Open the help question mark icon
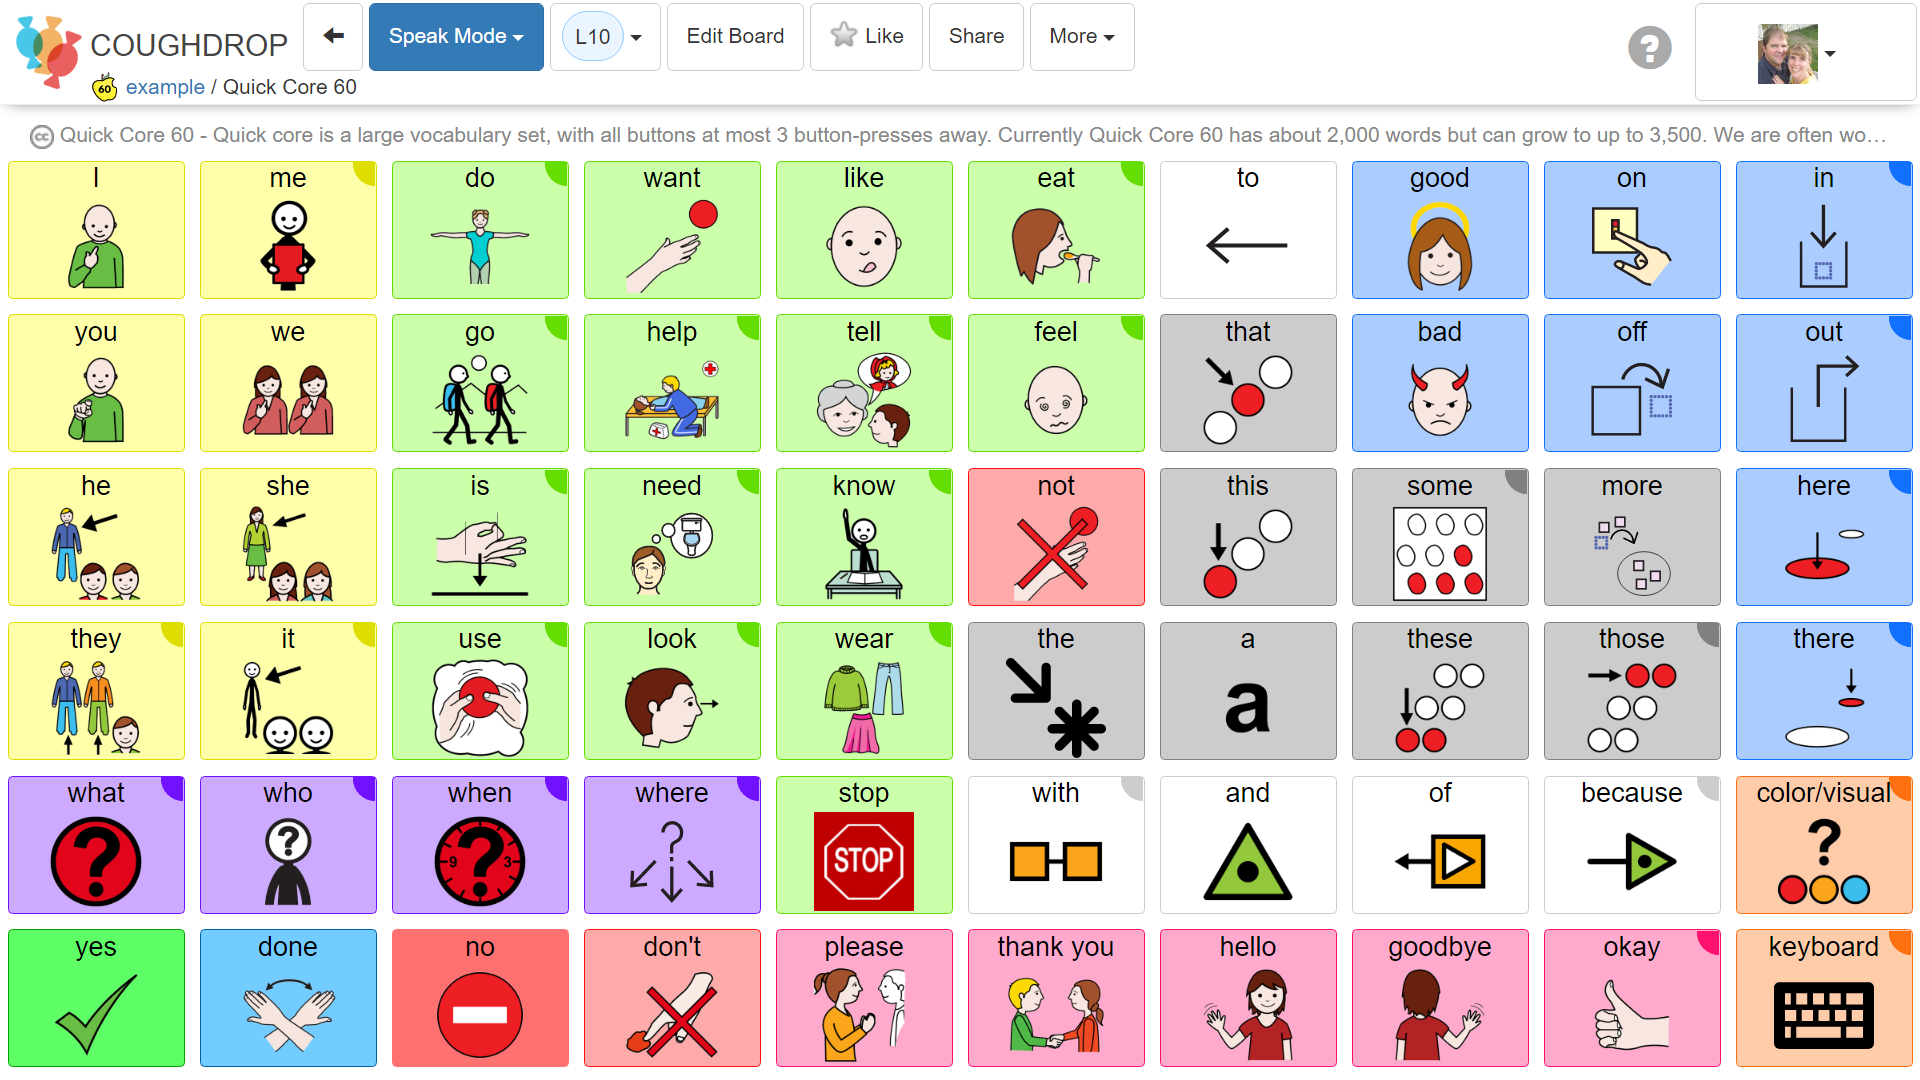The image size is (1920, 1080). tap(1649, 47)
